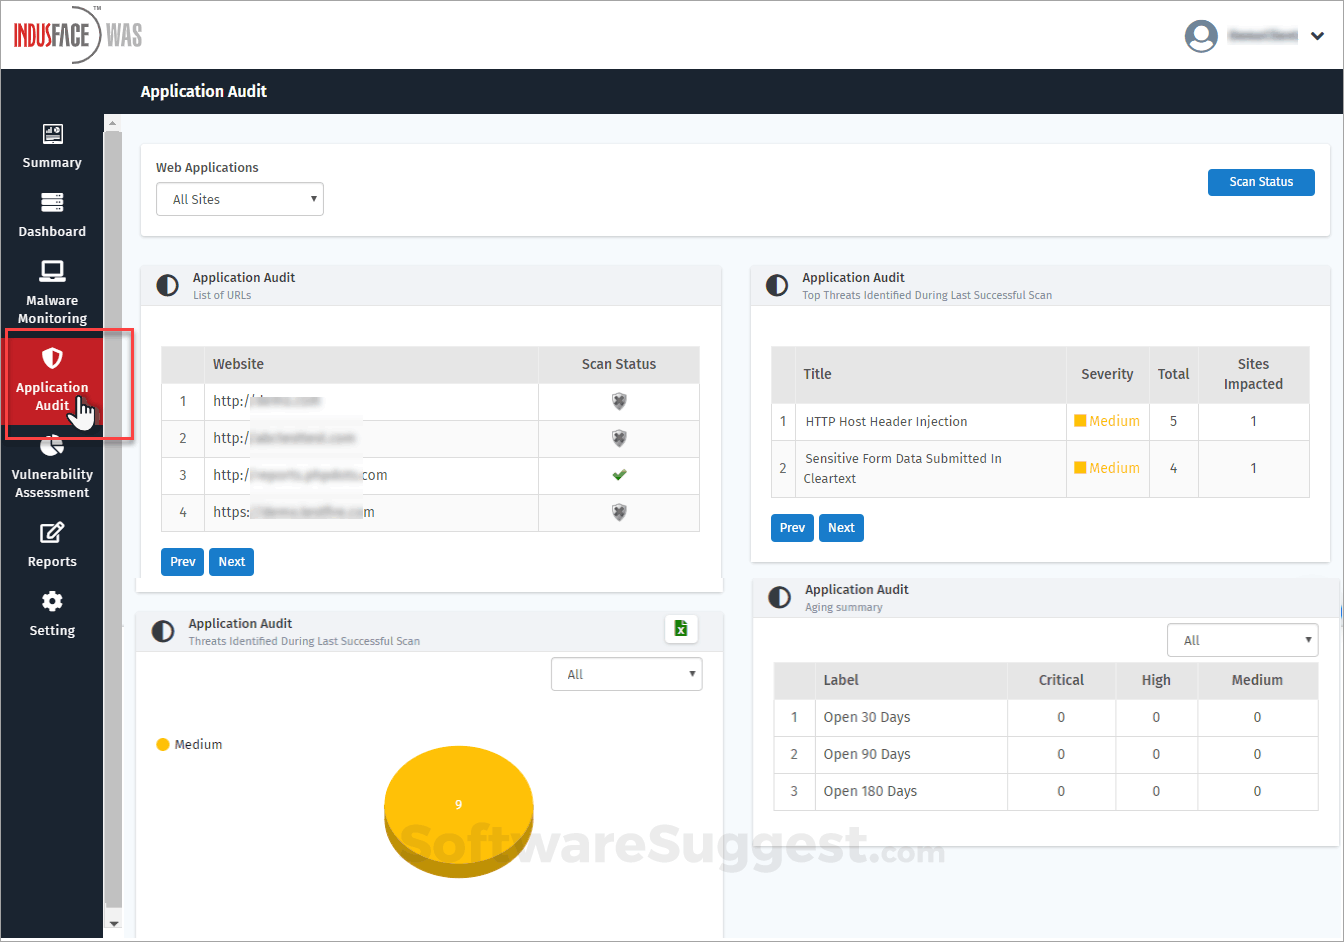The image size is (1344, 942).
Task: Click 'HTTP Host Header Injection' threat title
Action: (887, 421)
